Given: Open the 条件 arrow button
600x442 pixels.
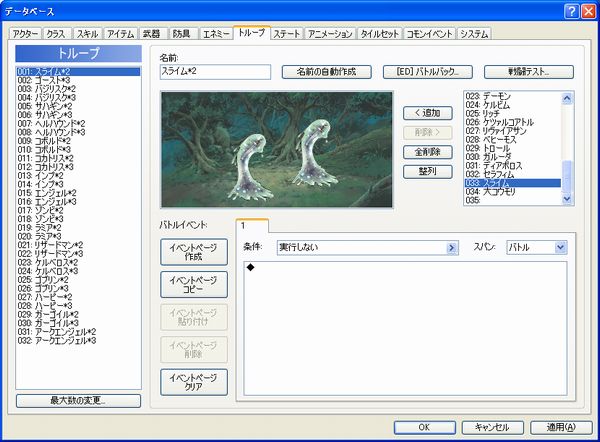Looking at the screenshot, I should [452, 248].
